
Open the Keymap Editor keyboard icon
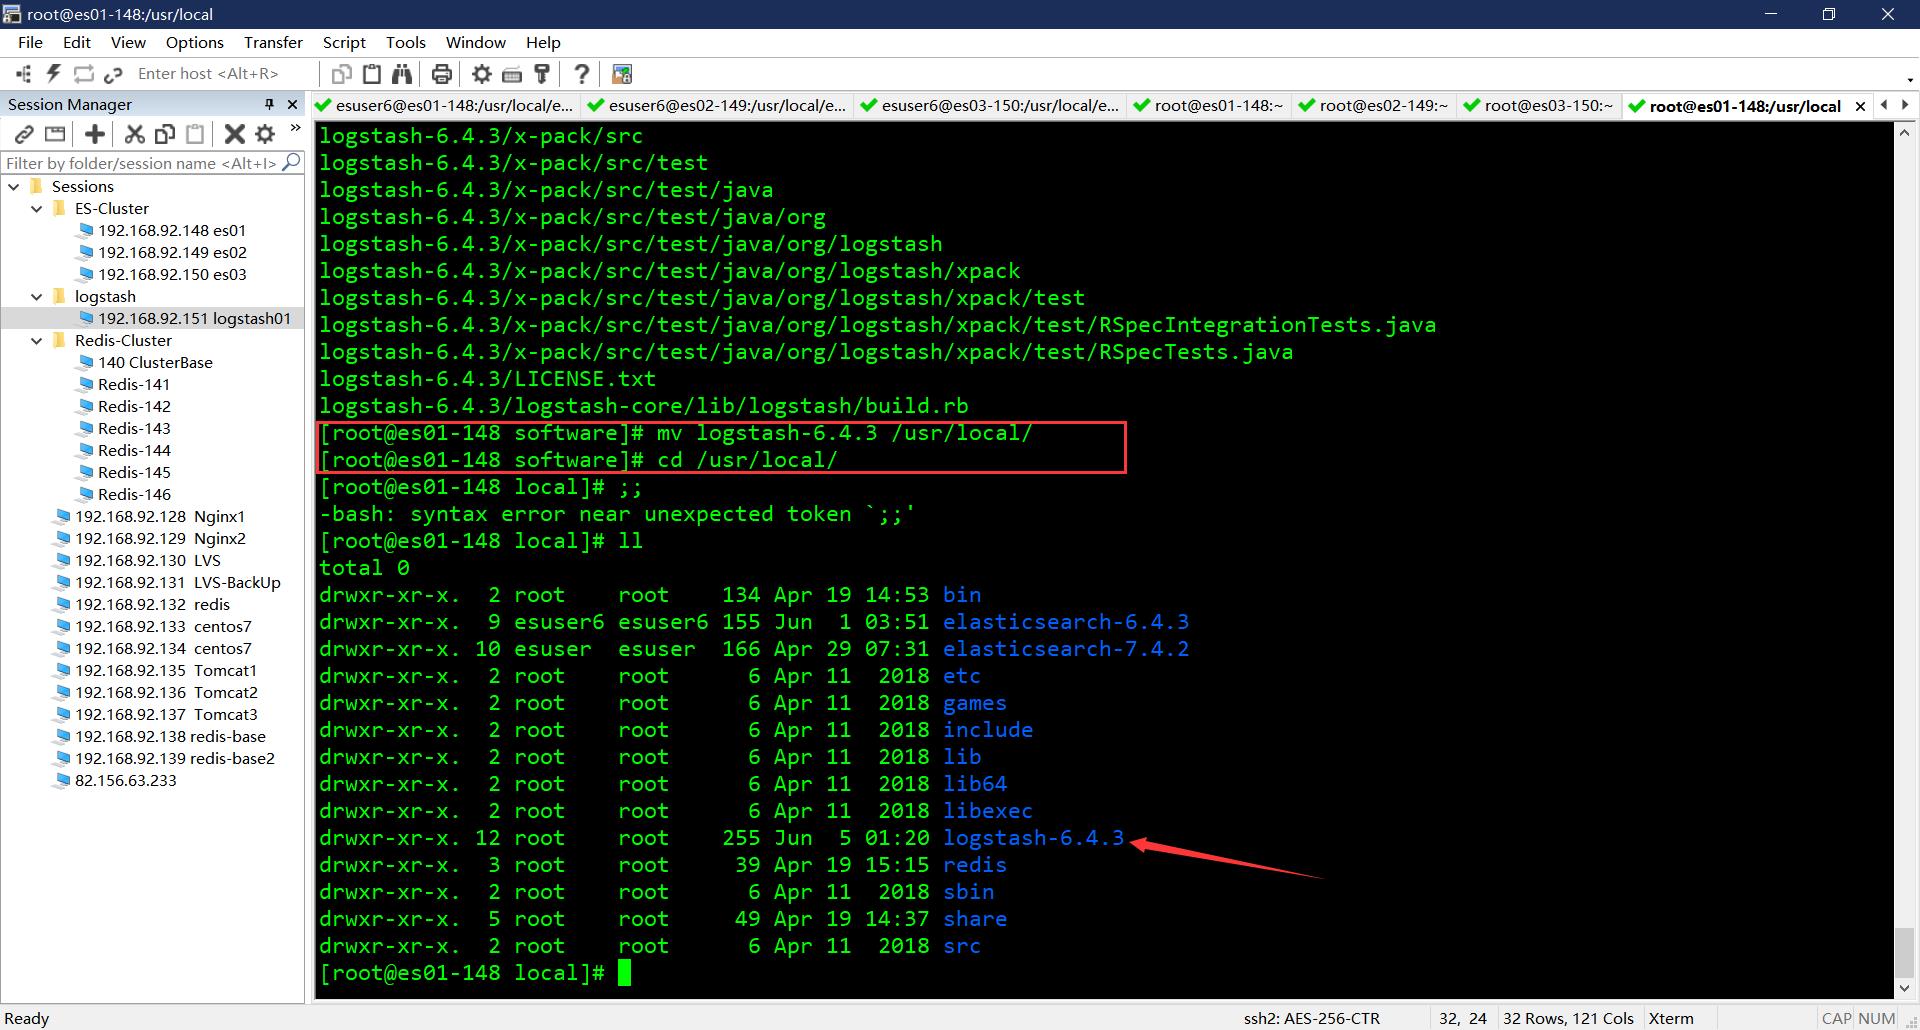pyautogui.click(x=512, y=74)
